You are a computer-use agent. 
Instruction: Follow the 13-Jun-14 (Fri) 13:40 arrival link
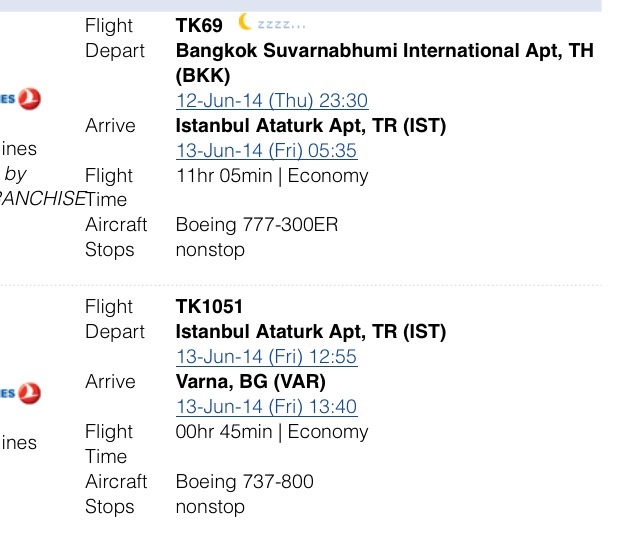coord(266,407)
